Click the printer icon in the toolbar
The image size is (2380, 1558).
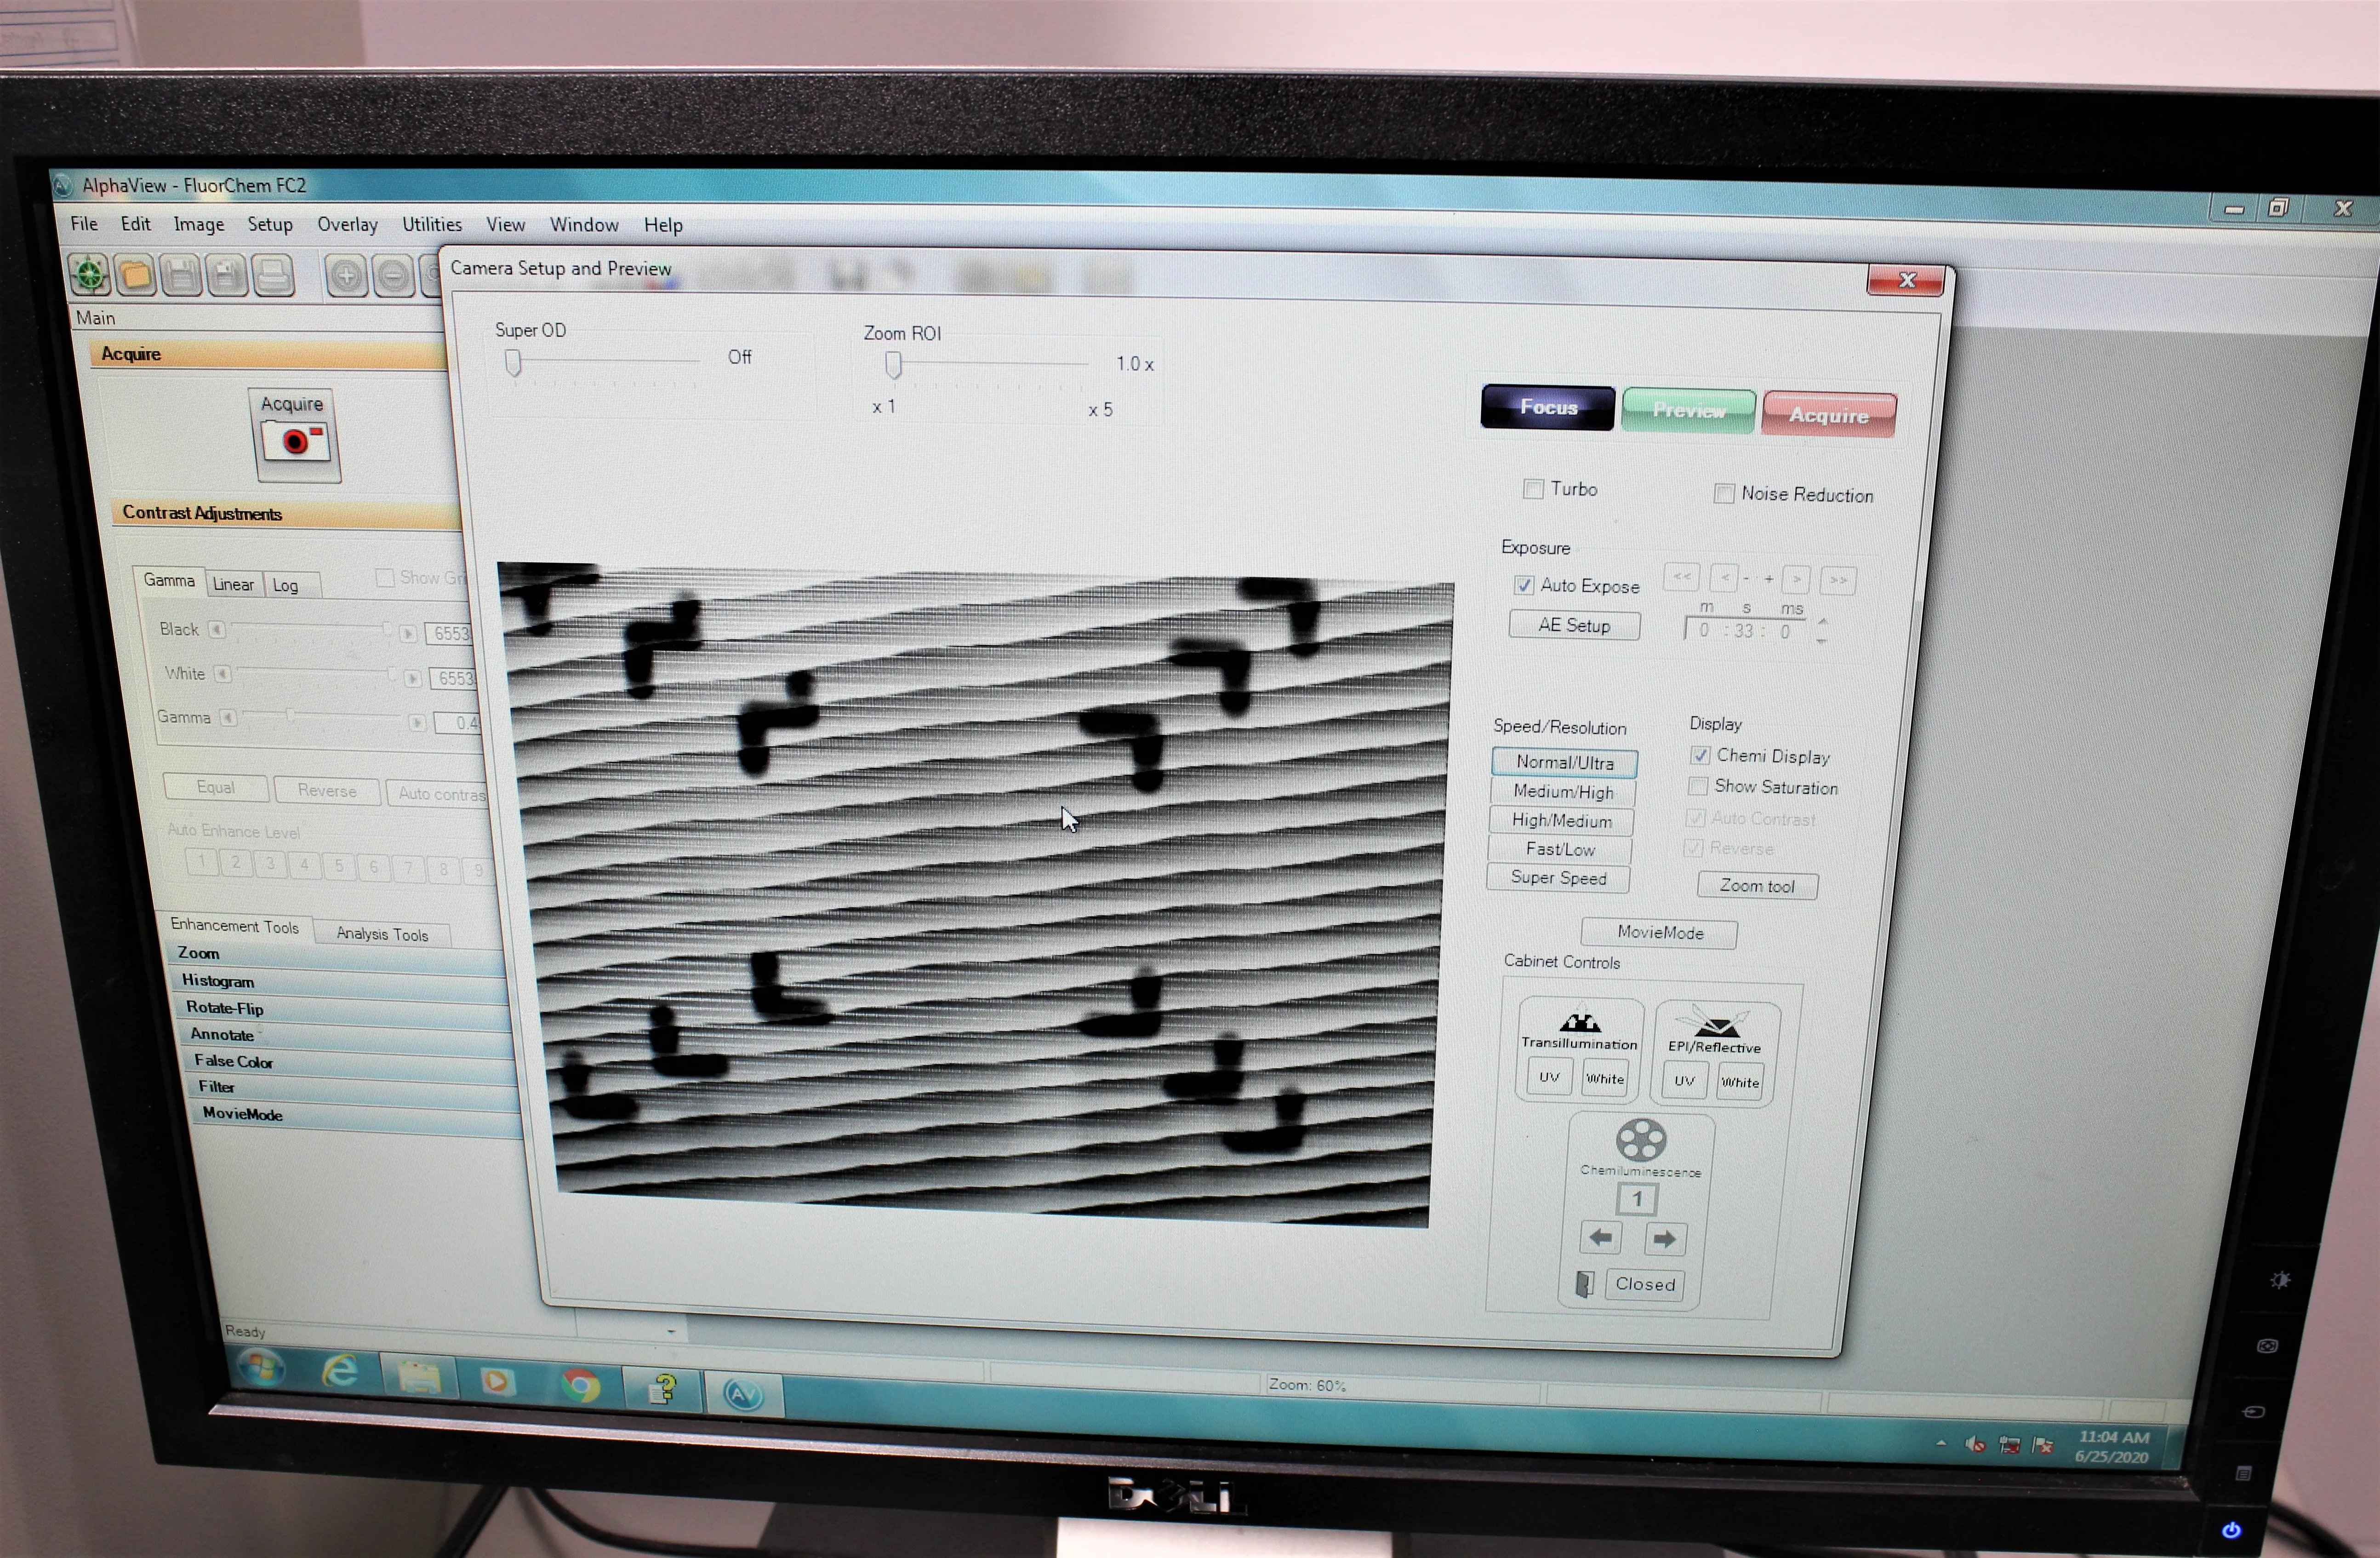tap(273, 276)
